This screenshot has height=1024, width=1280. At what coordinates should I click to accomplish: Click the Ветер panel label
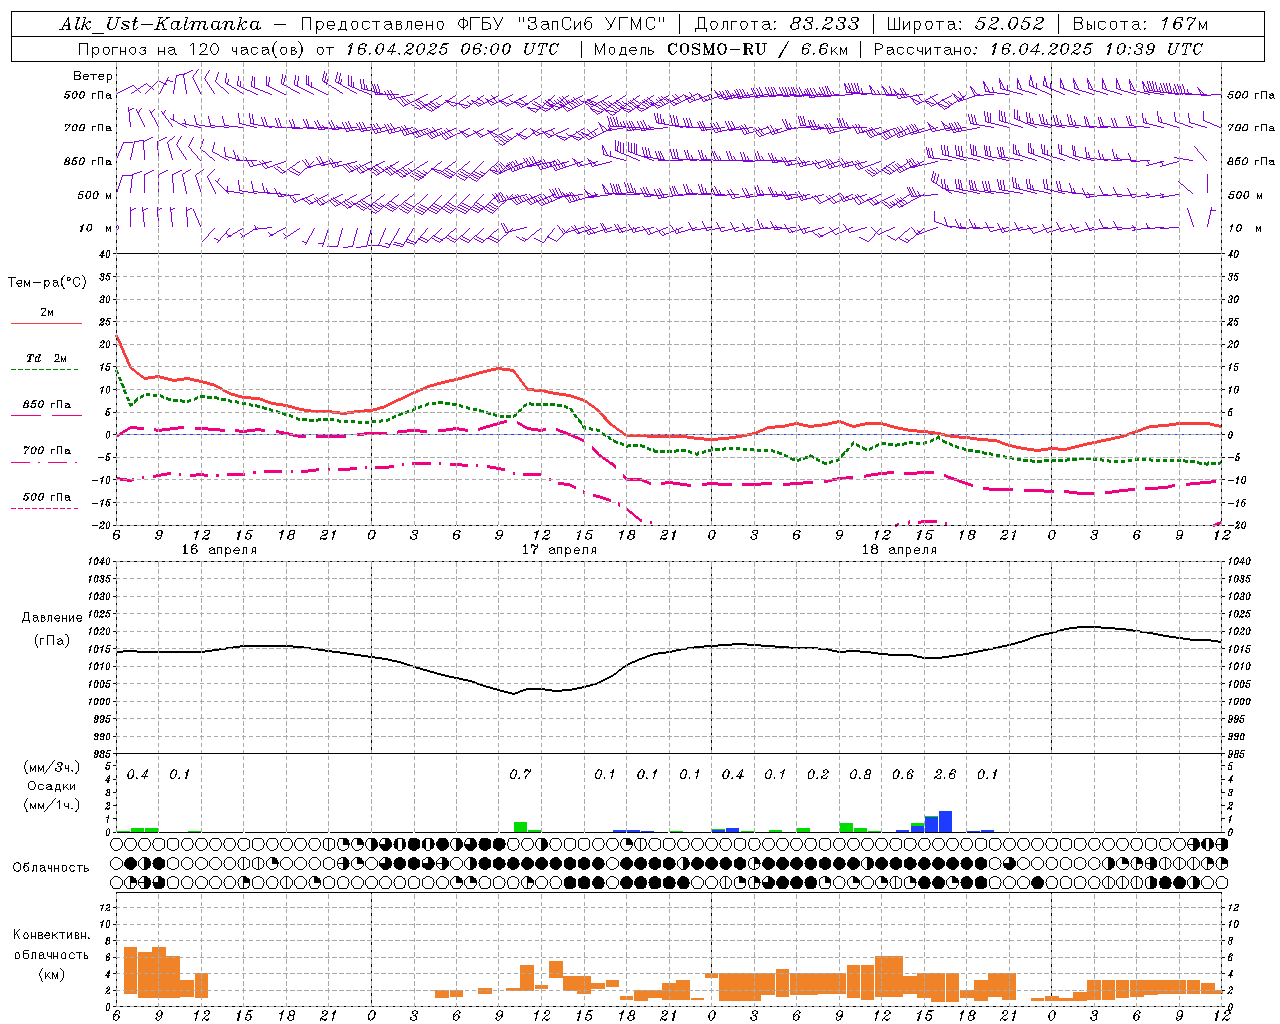pyautogui.click(x=92, y=76)
